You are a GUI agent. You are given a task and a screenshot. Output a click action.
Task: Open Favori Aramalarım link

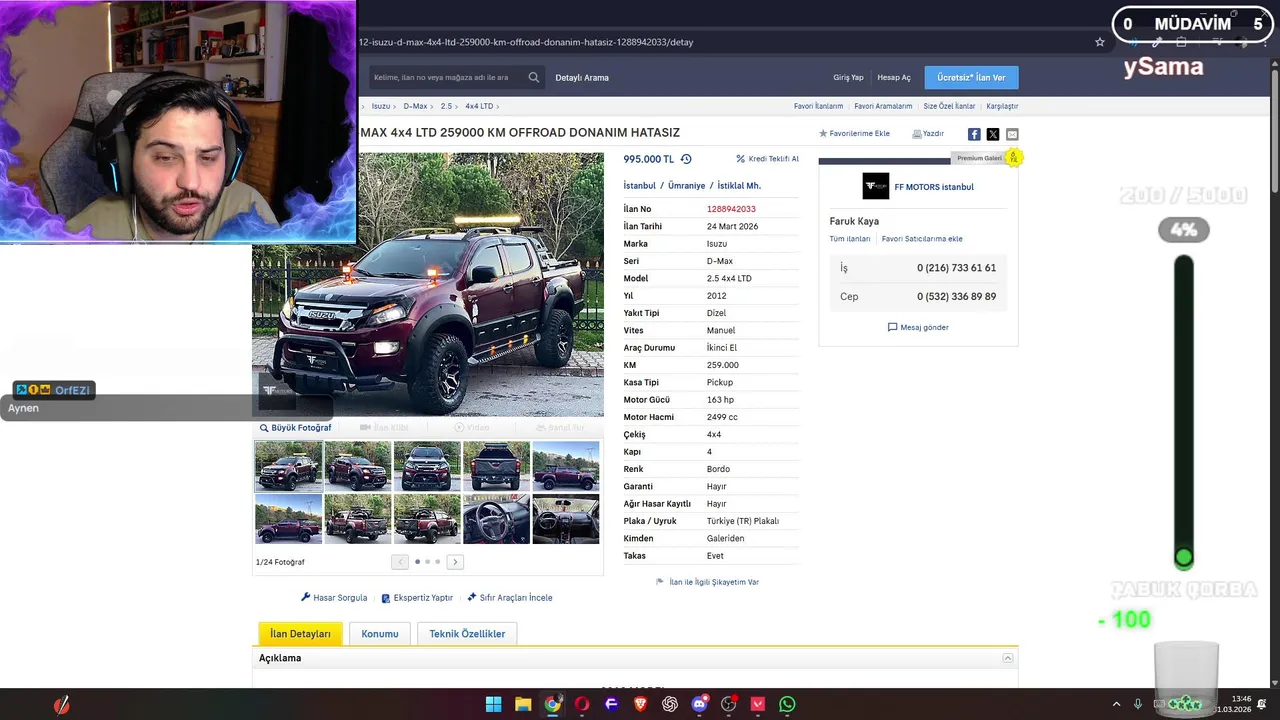883,106
